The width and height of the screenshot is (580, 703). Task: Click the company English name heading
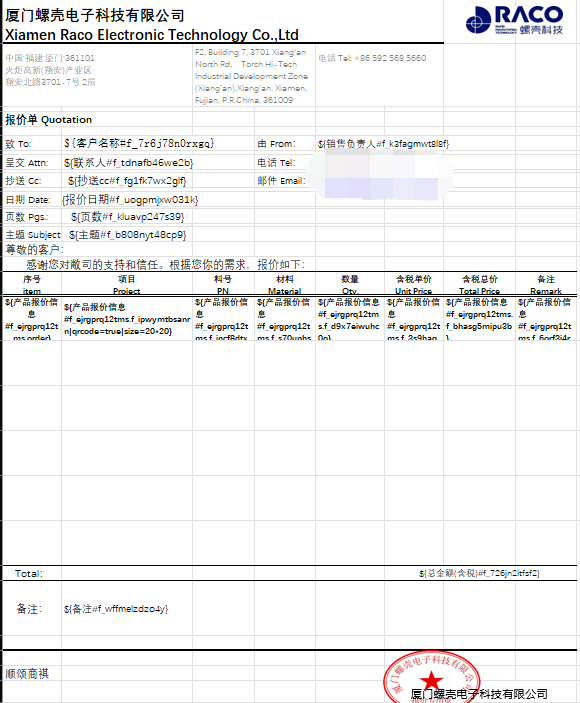click(x=151, y=35)
